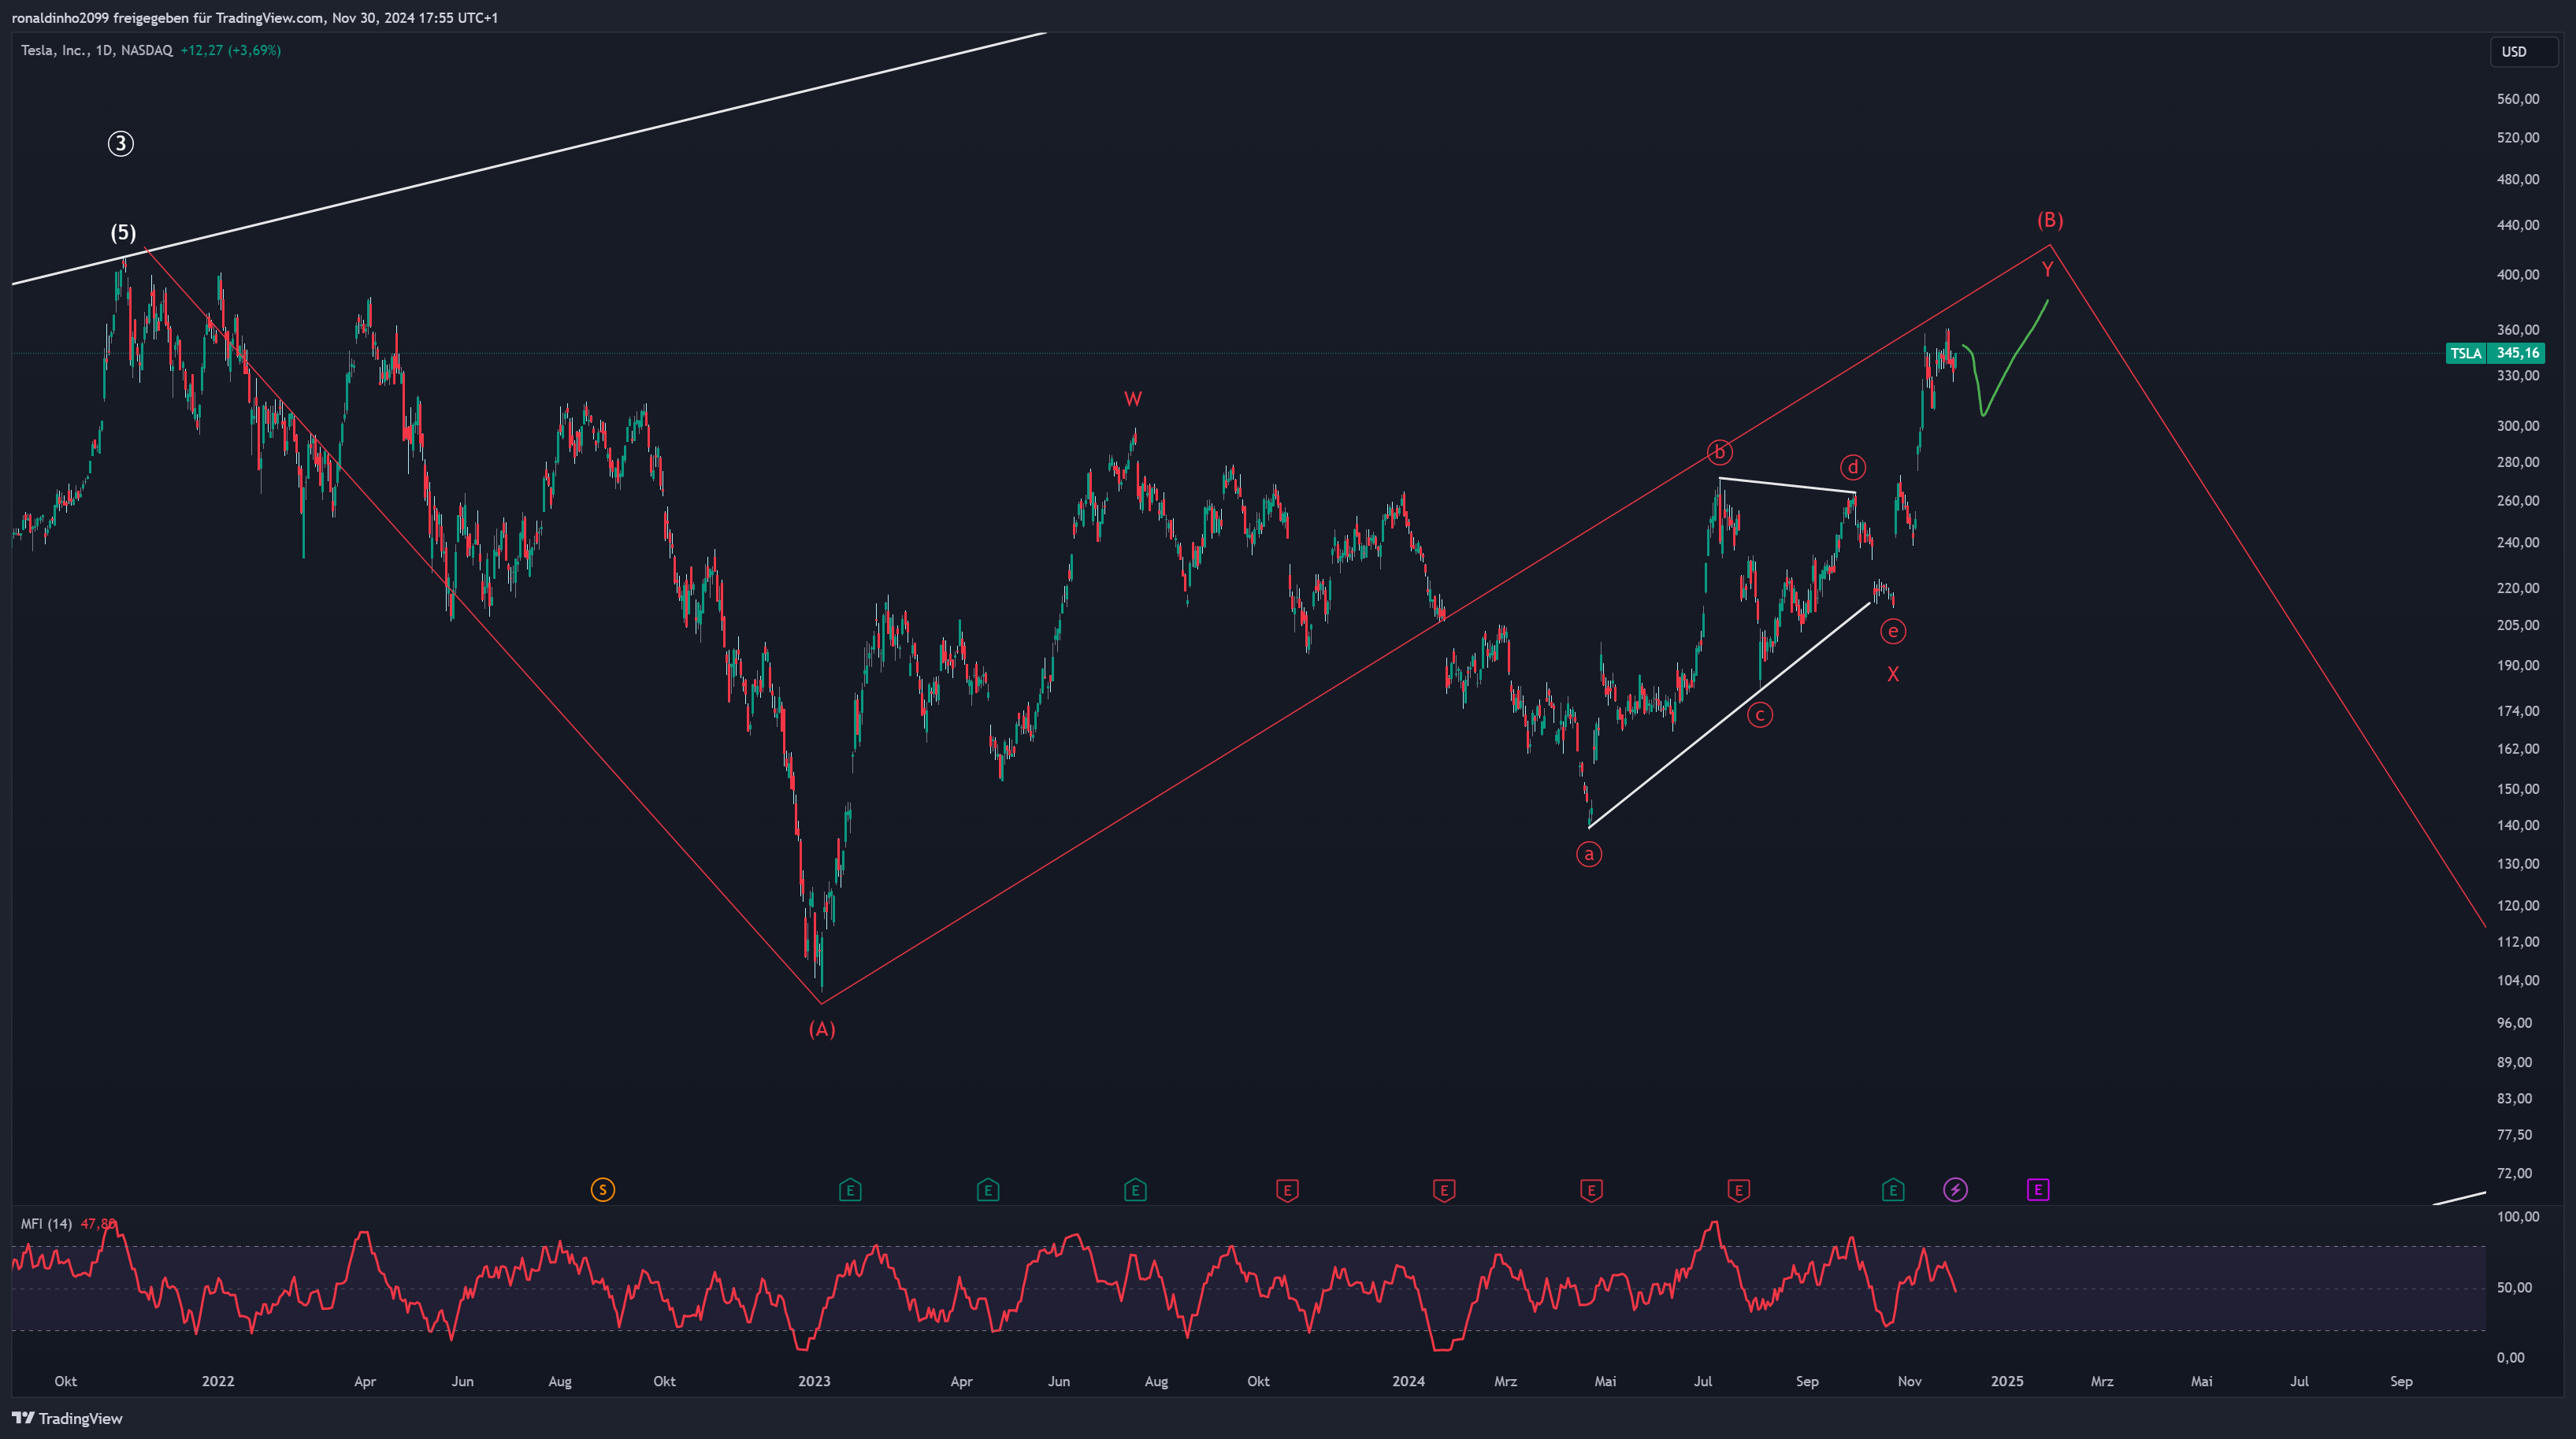Click the purple E upcoming earnings marker
The height and width of the screenshot is (1439, 2576).
click(x=2038, y=1190)
